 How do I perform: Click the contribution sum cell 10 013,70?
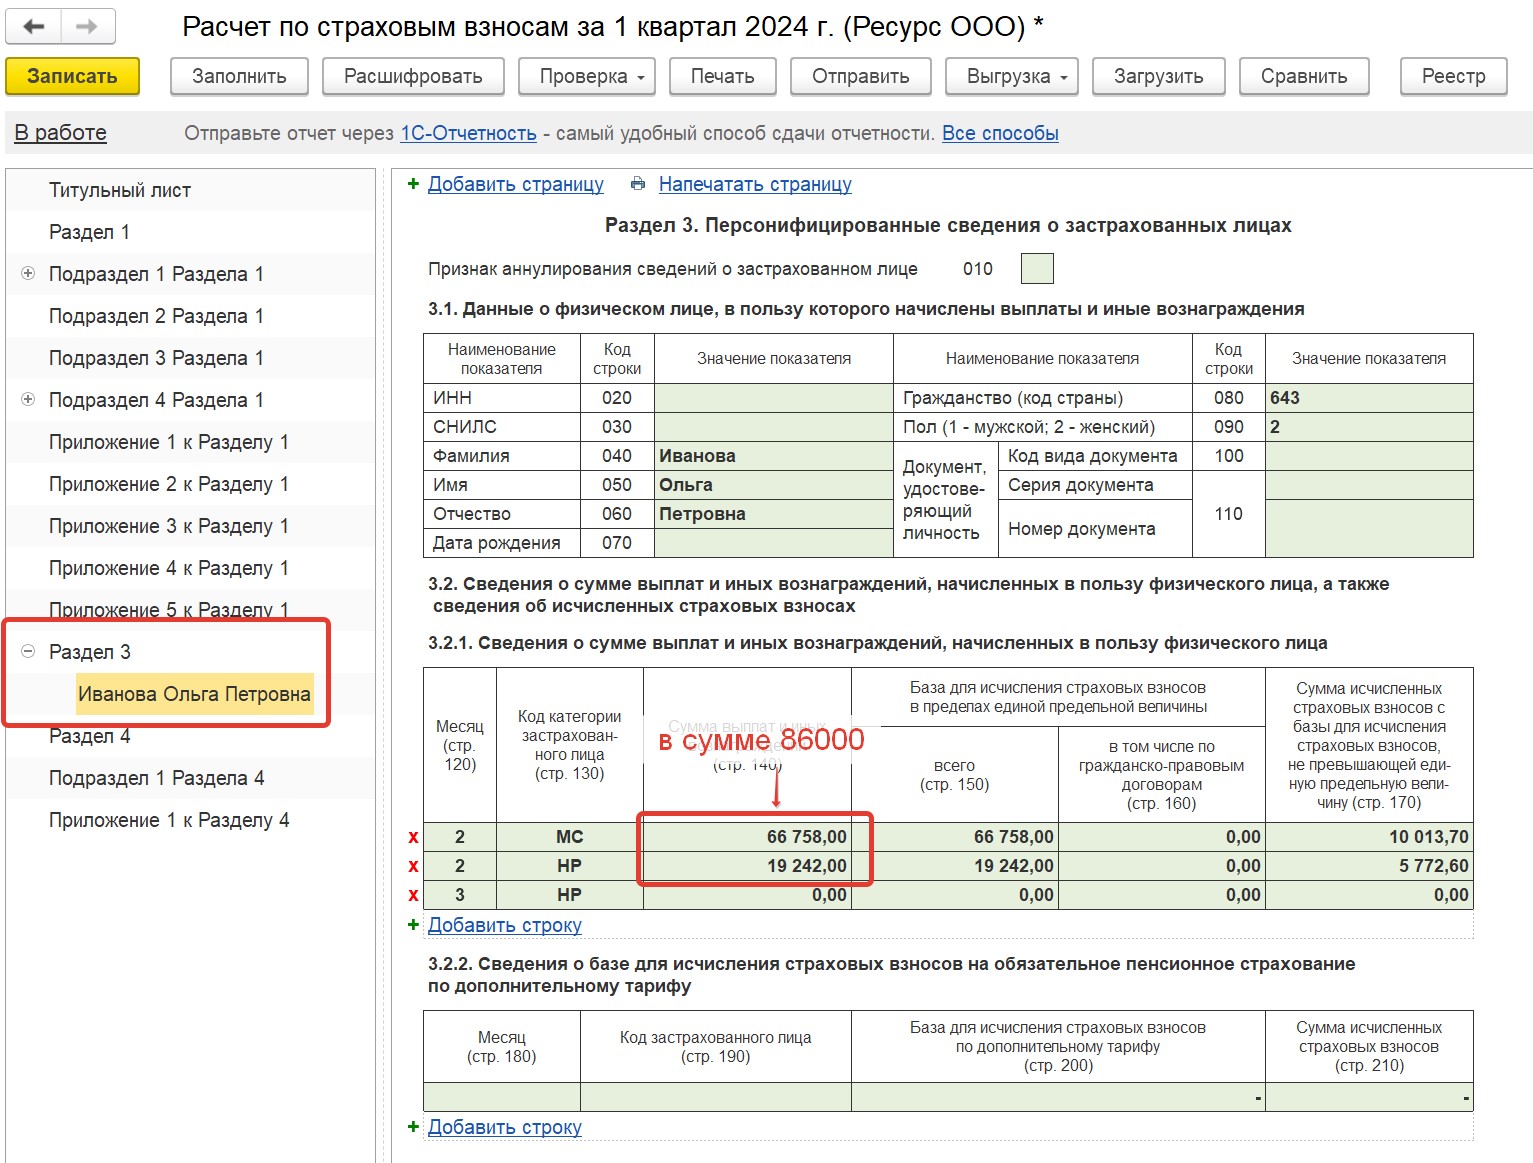click(x=1369, y=837)
